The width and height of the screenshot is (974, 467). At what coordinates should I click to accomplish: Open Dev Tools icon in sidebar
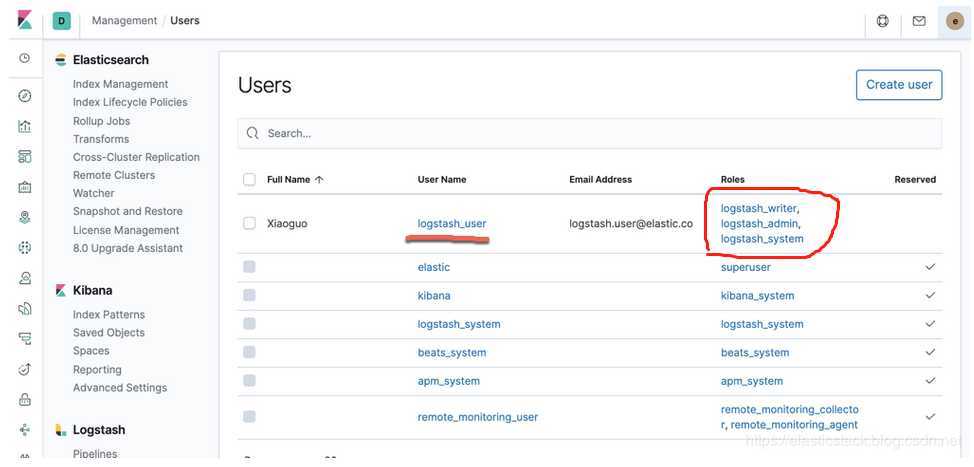click(x=24, y=430)
